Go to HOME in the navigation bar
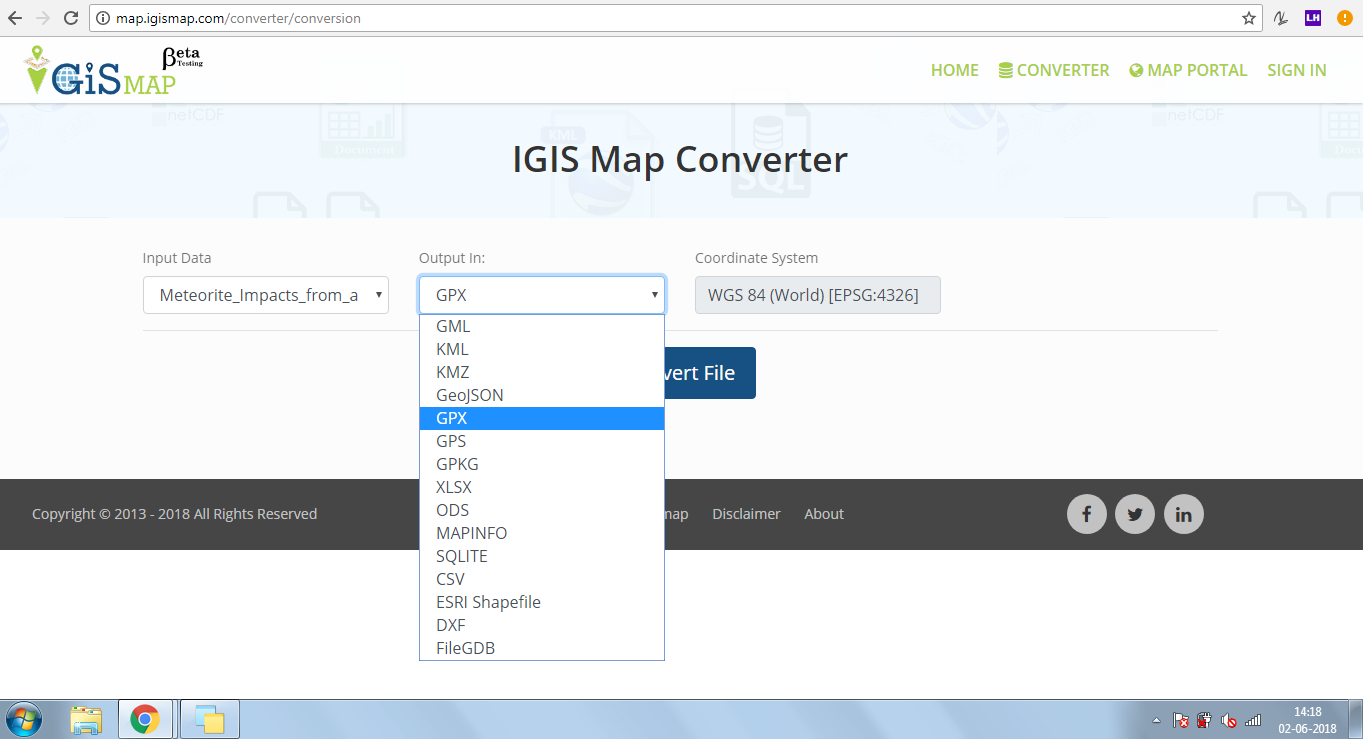1363x739 pixels. tap(954, 70)
